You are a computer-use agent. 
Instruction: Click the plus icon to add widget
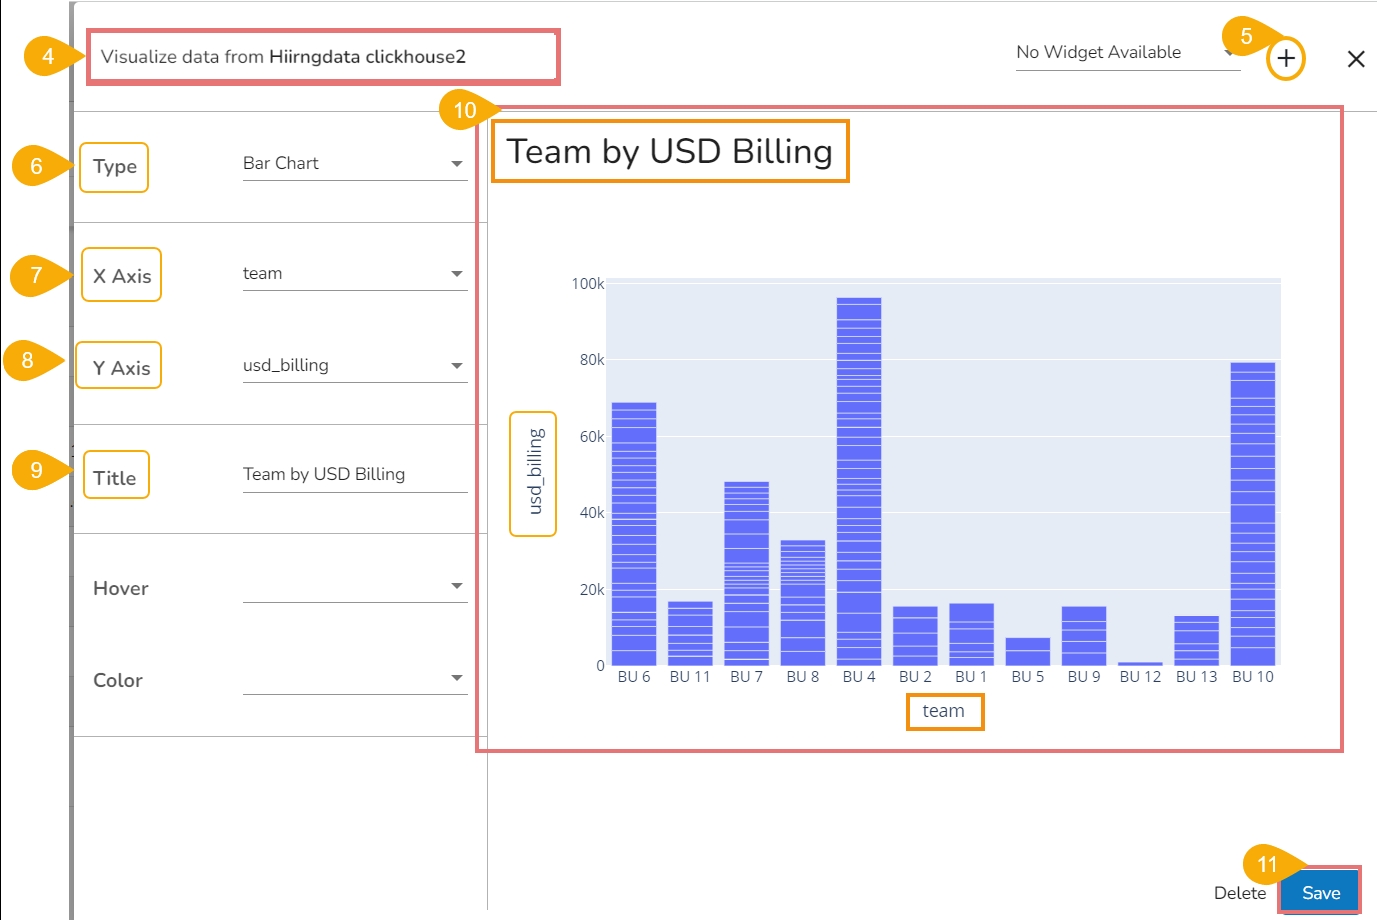pyautogui.click(x=1286, y=59)
